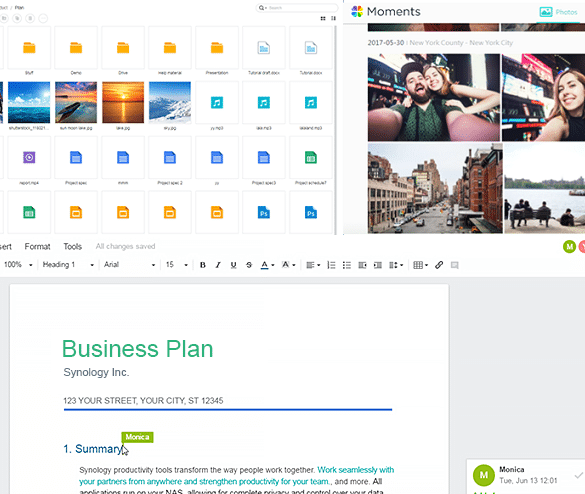Toggle the numbered list

(x=331, y=265)
